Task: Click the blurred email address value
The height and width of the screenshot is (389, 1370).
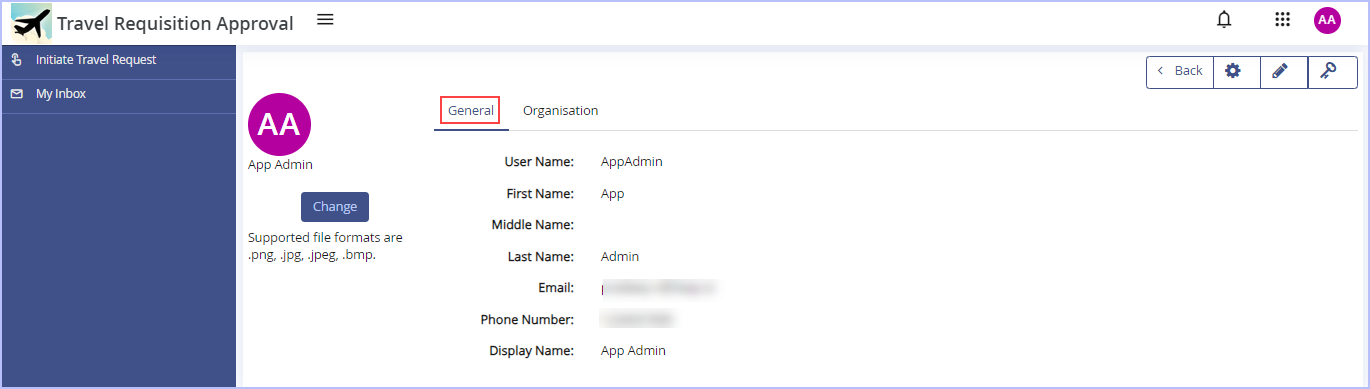Action: pyautogui.click(x=660, y=288)
